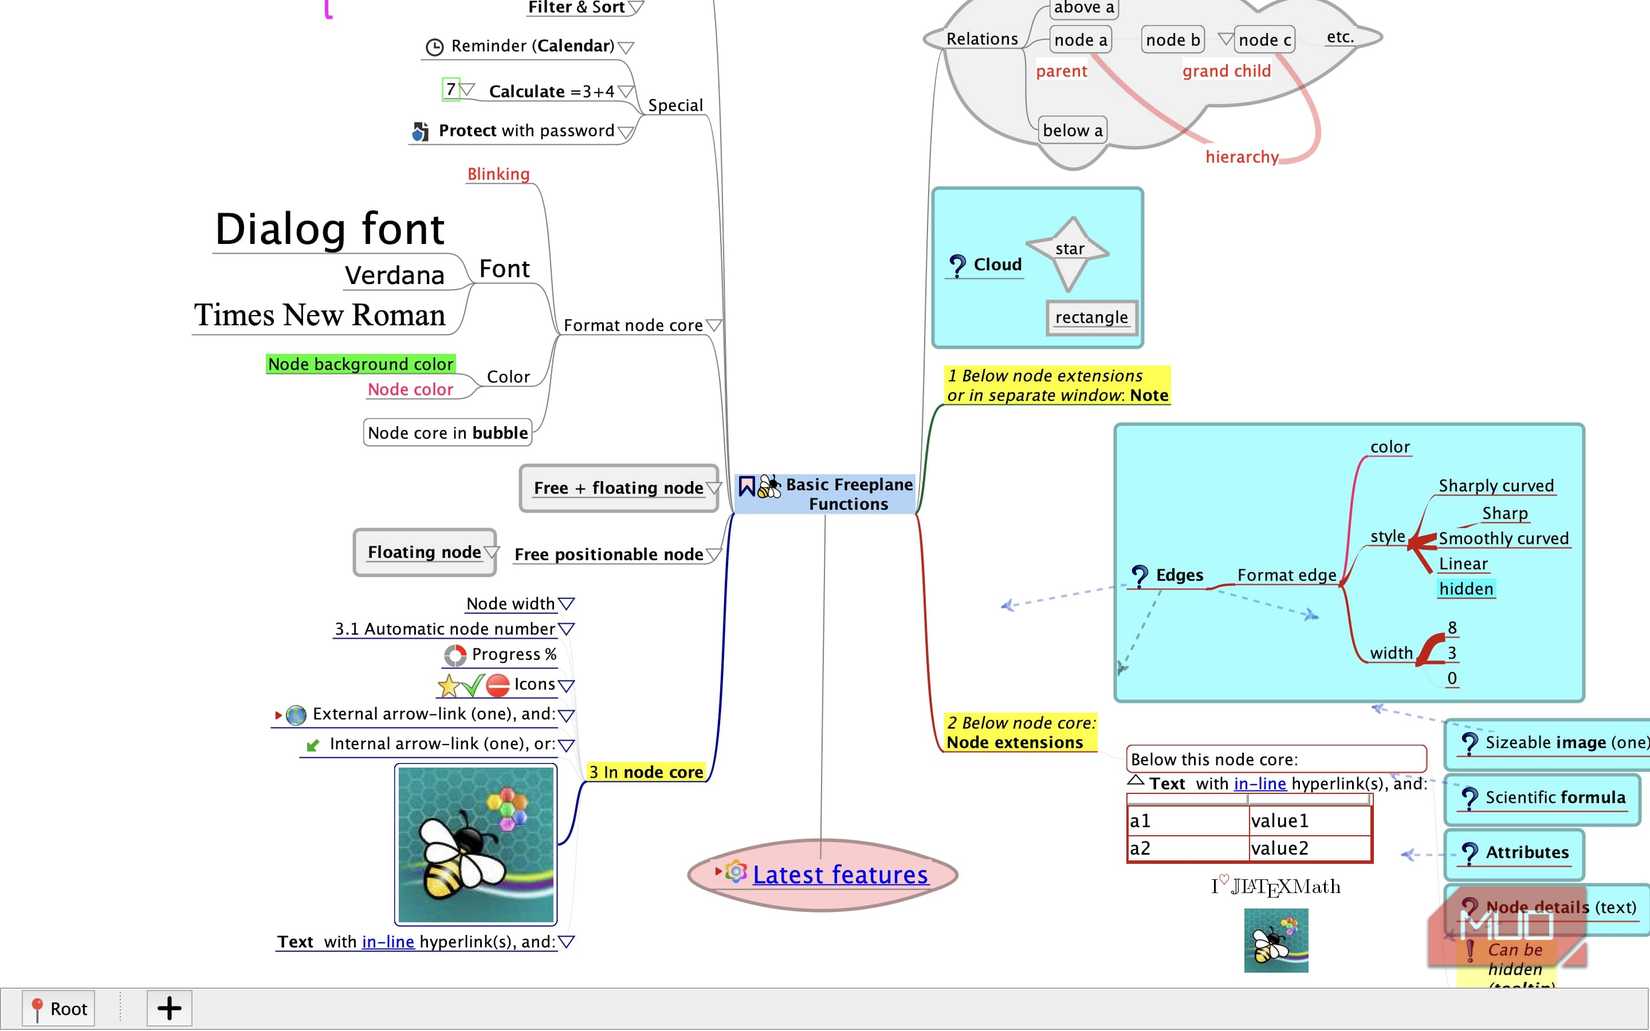Click the globe icon beside External arrow-link
This screenshot has height=1031, width=1650.
pos(296,715)
